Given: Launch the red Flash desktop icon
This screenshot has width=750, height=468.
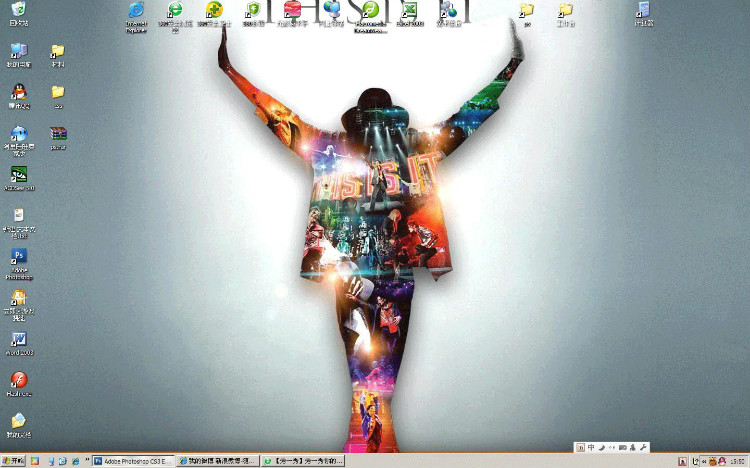Looking at the screenshot, I should coord(19,384).
